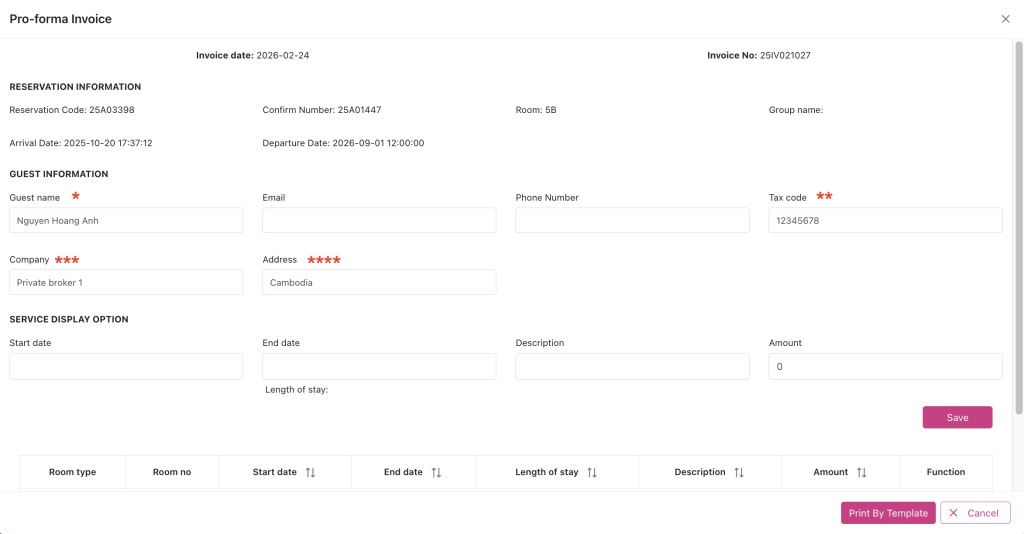Cancel the pro-forma invoice
The height and width of the screenshot is (534, 1024).
click(x=974, y=513)
